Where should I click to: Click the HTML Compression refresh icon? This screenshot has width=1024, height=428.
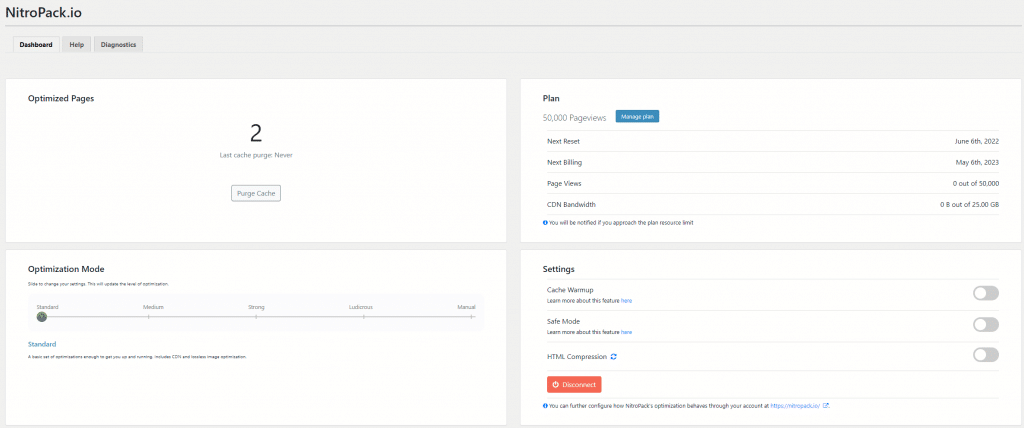tap(613, 357)
